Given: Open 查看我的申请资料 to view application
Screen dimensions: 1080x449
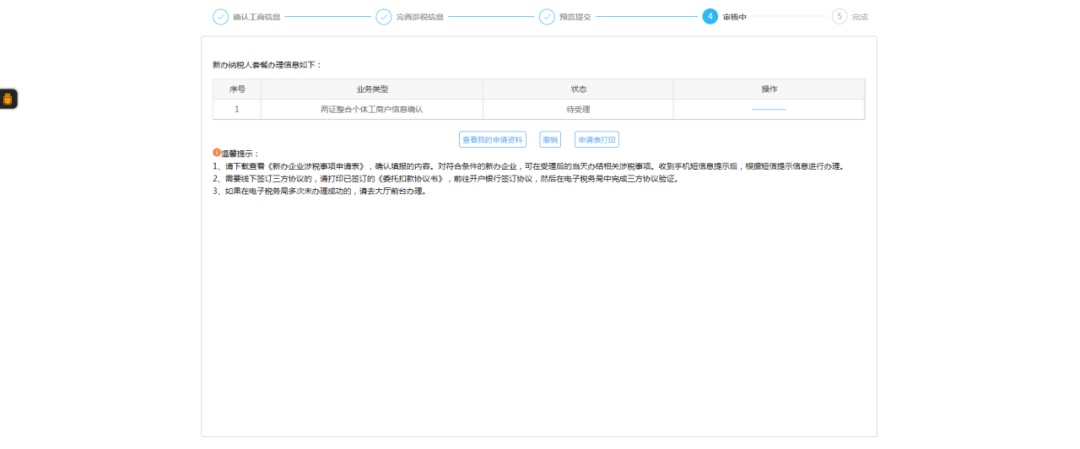Looking at the screenshot, I should click(492, 140).
